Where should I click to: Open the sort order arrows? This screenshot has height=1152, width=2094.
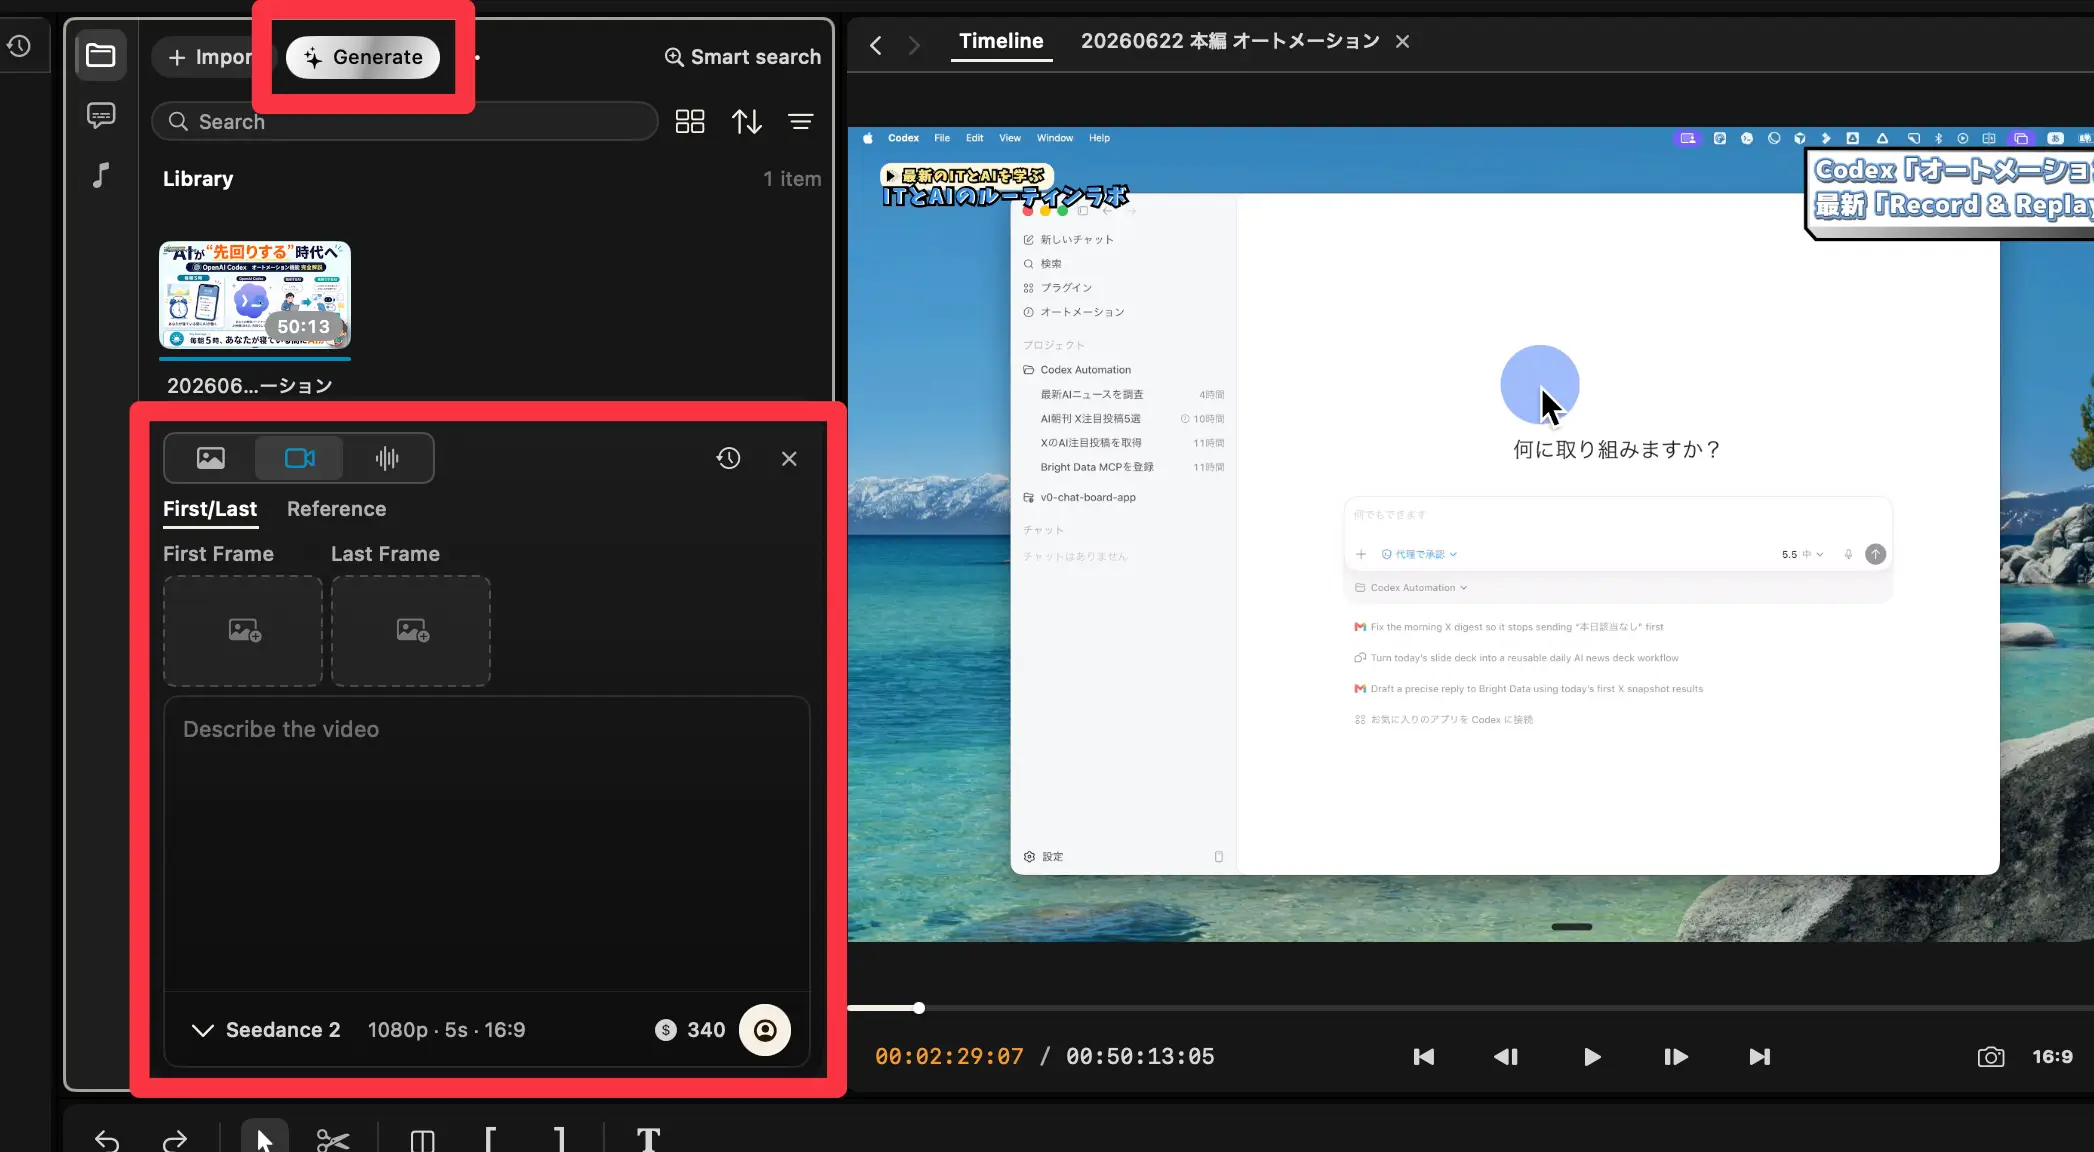[x=746, y=121]
